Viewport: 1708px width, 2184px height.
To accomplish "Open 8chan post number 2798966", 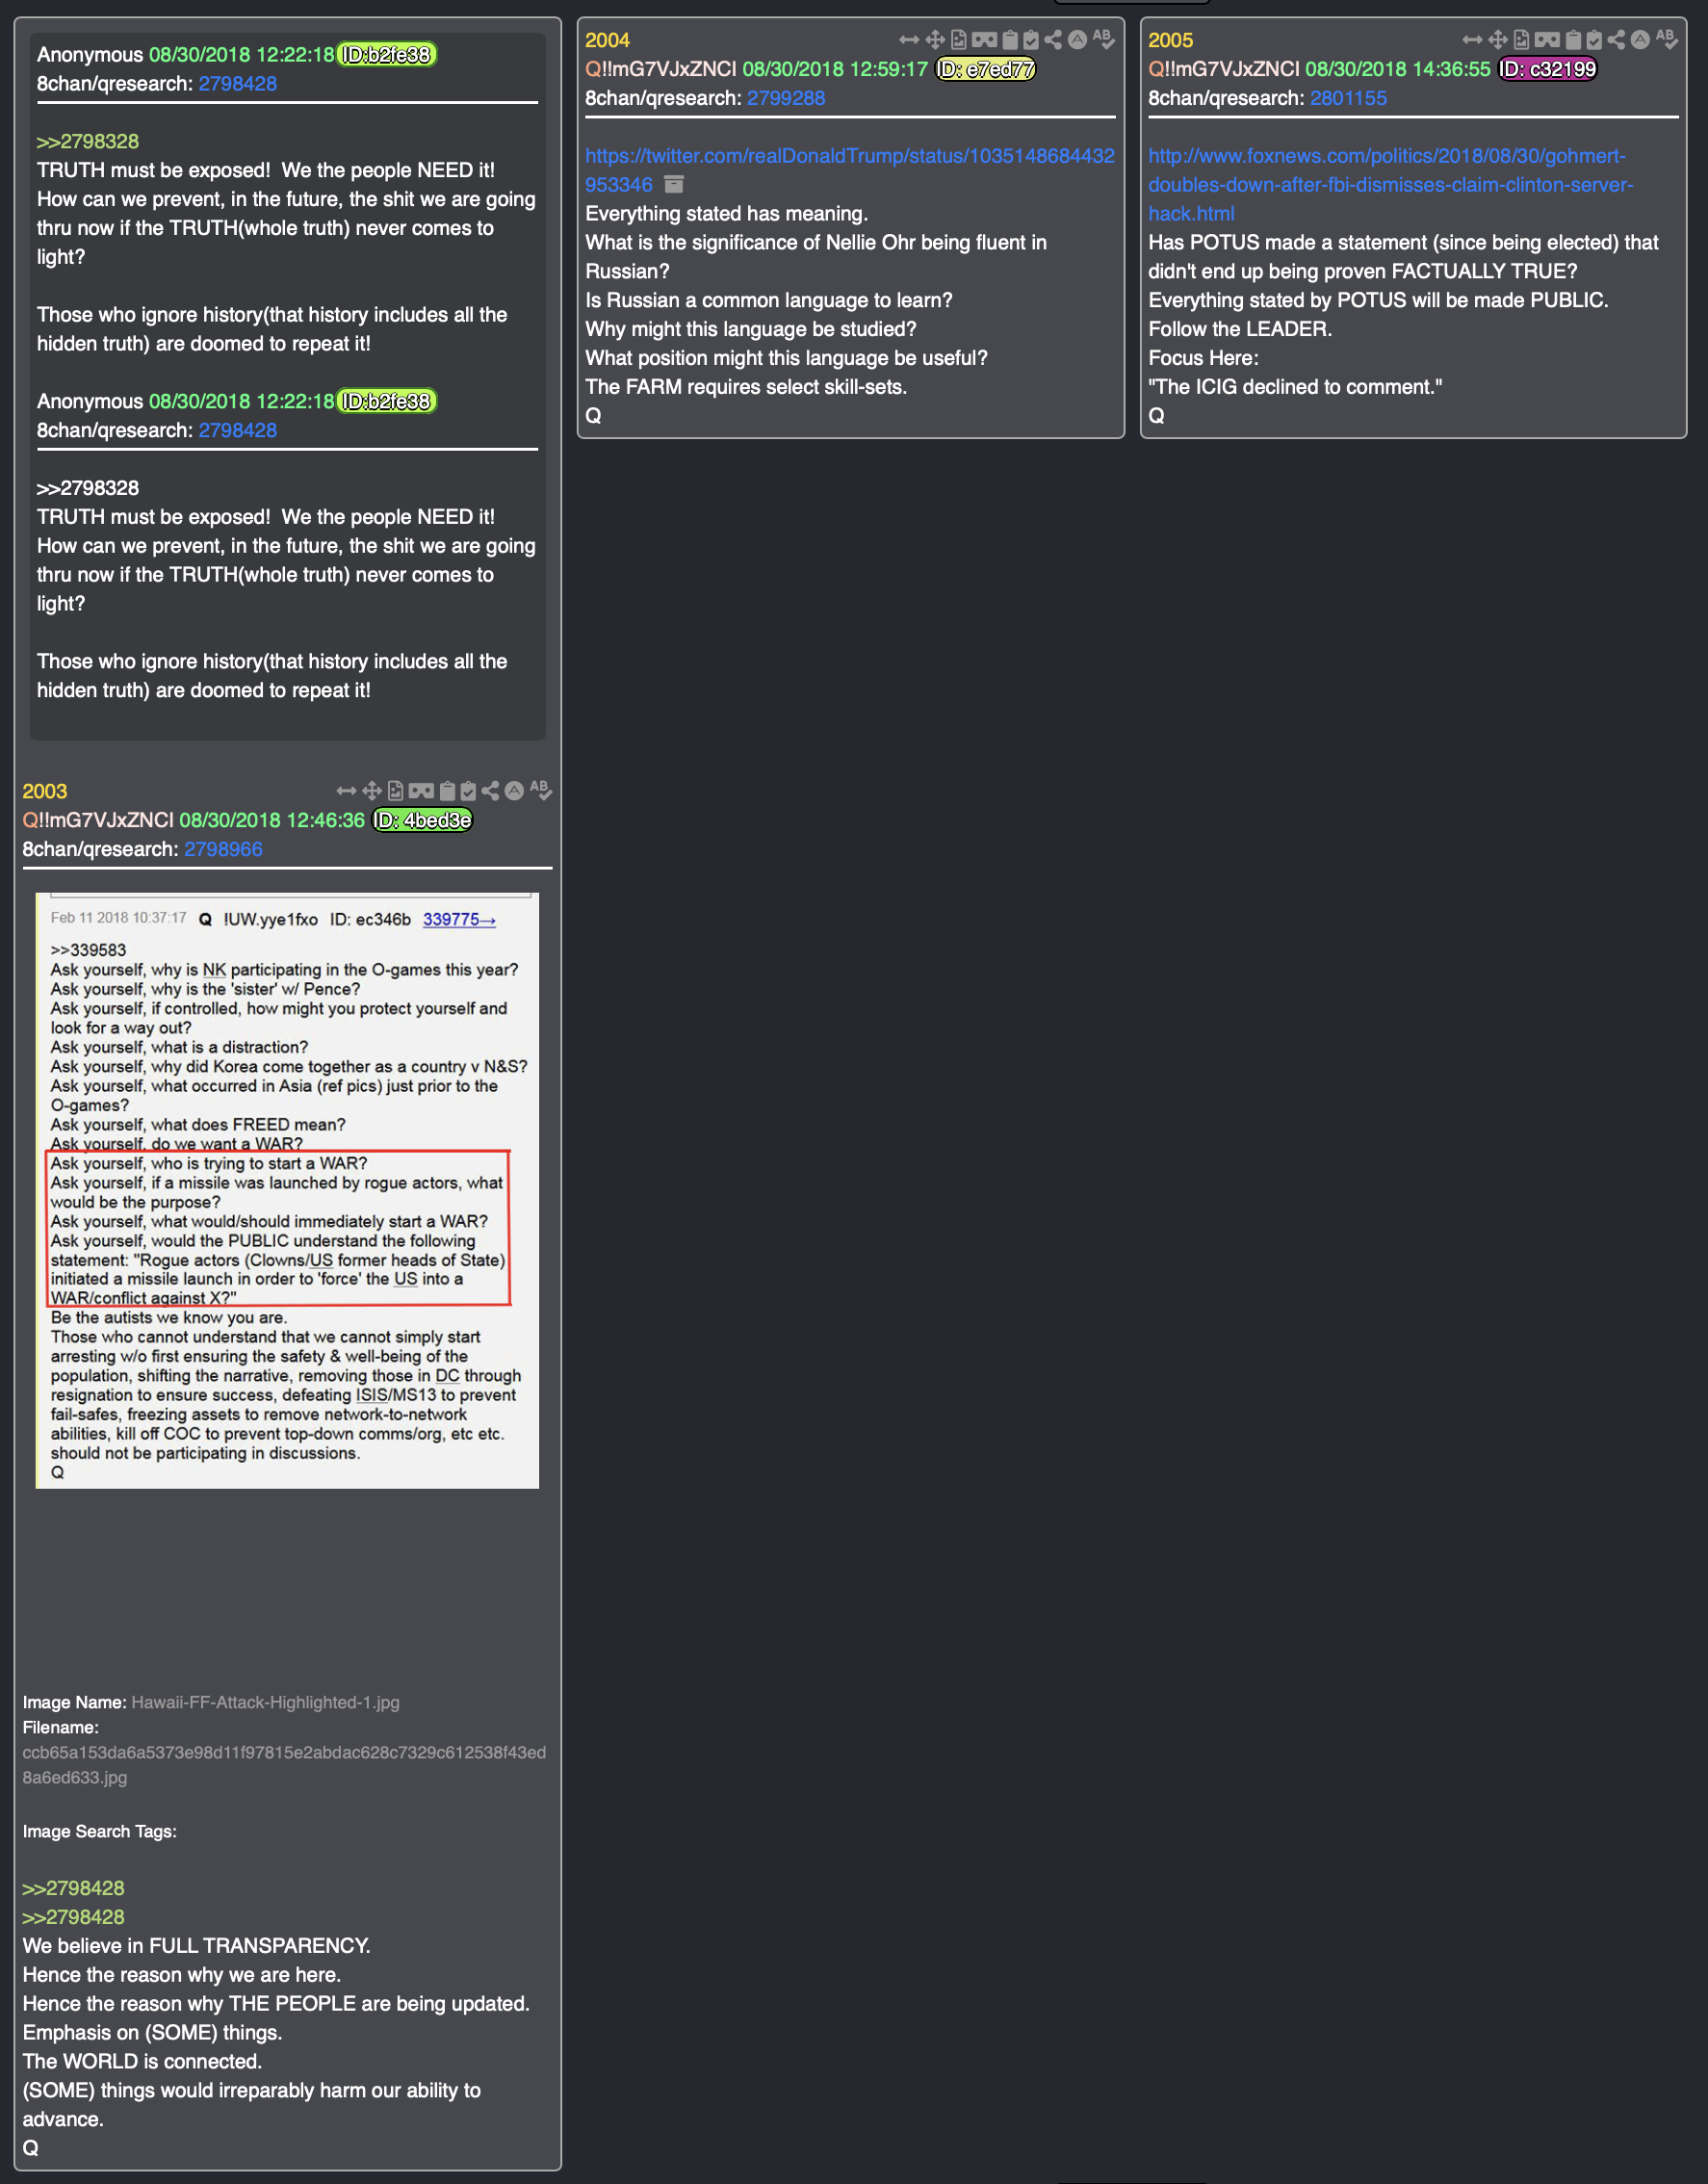I will pos(223,849).
